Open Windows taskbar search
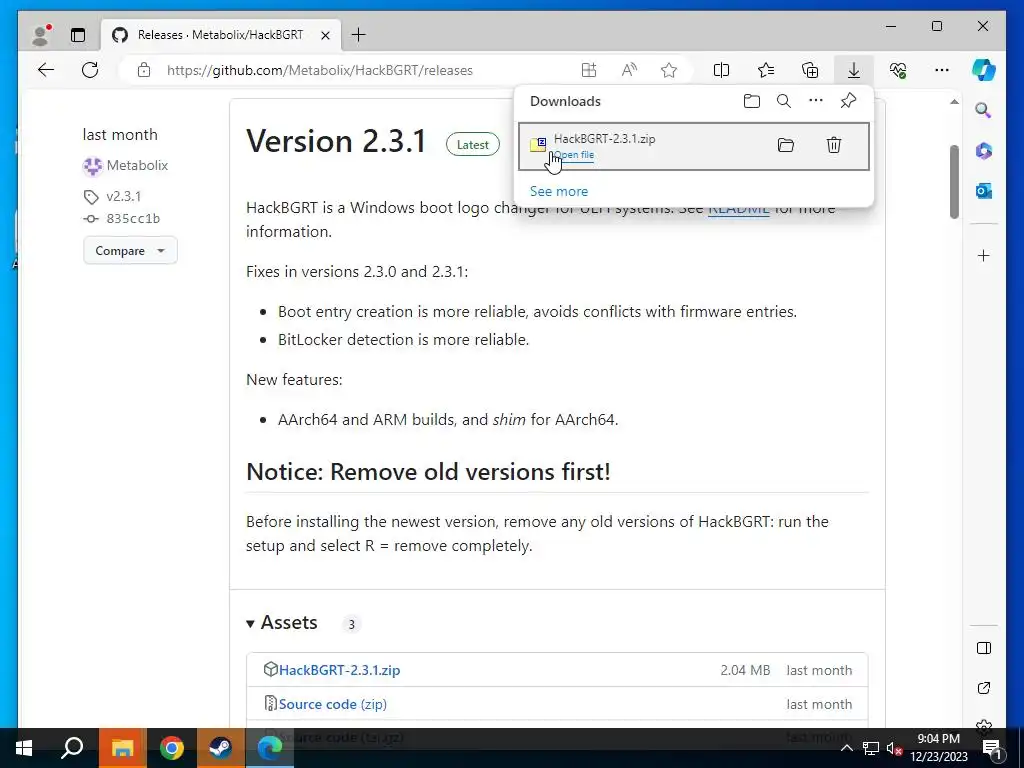Screen dimensions: 1024x768 72,748
